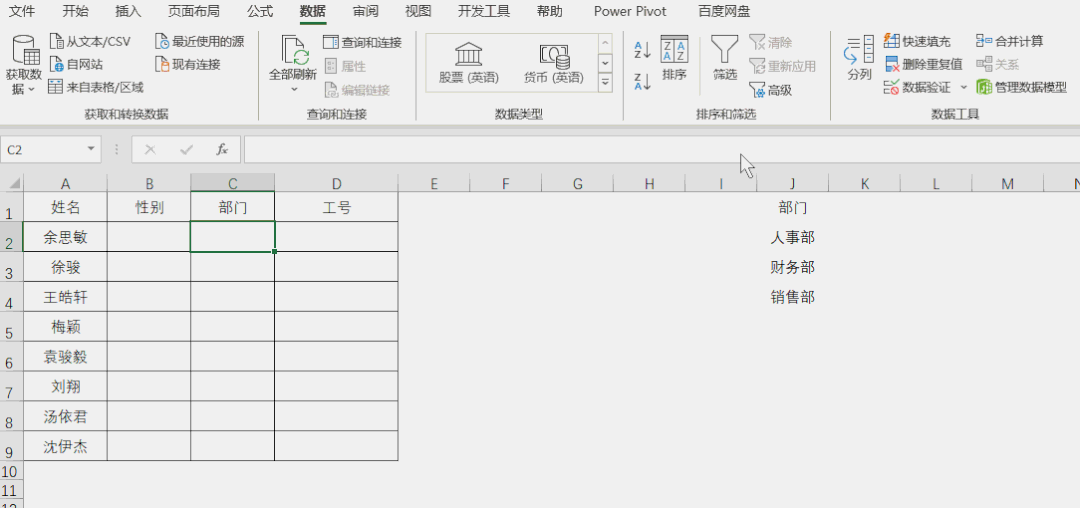This screenshot has width=1080, height=508.
Task: Expand the 数据验证 dropdown arrow
Action: coord(963,87)
